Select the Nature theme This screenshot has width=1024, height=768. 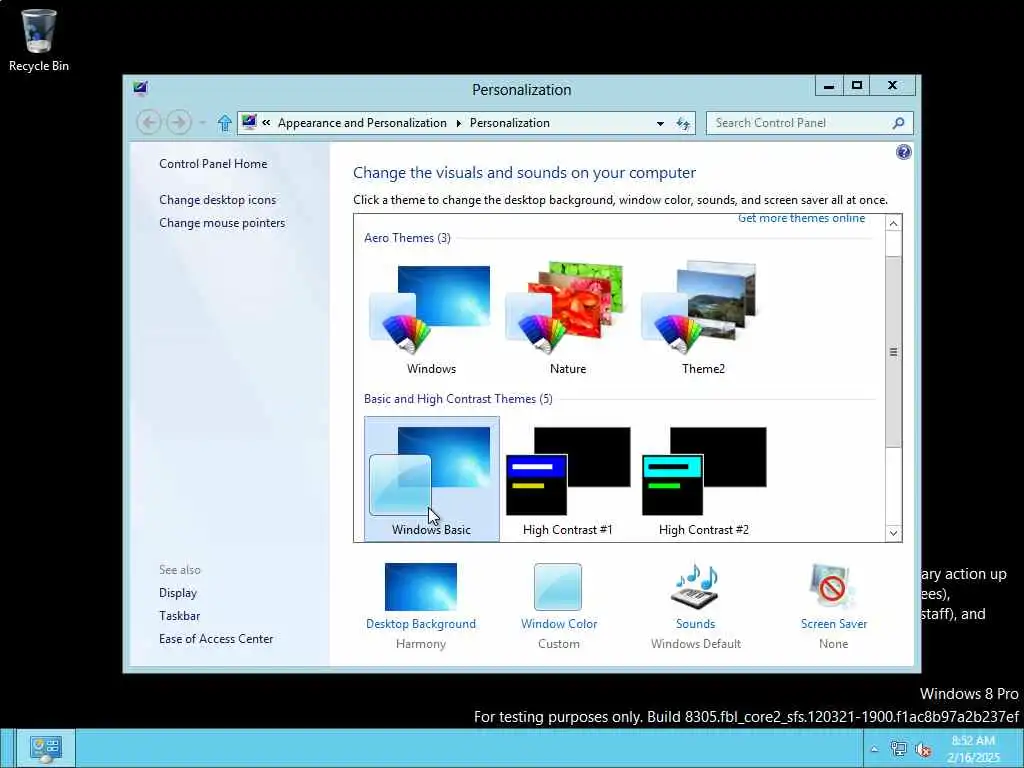(x=568, y=318)
